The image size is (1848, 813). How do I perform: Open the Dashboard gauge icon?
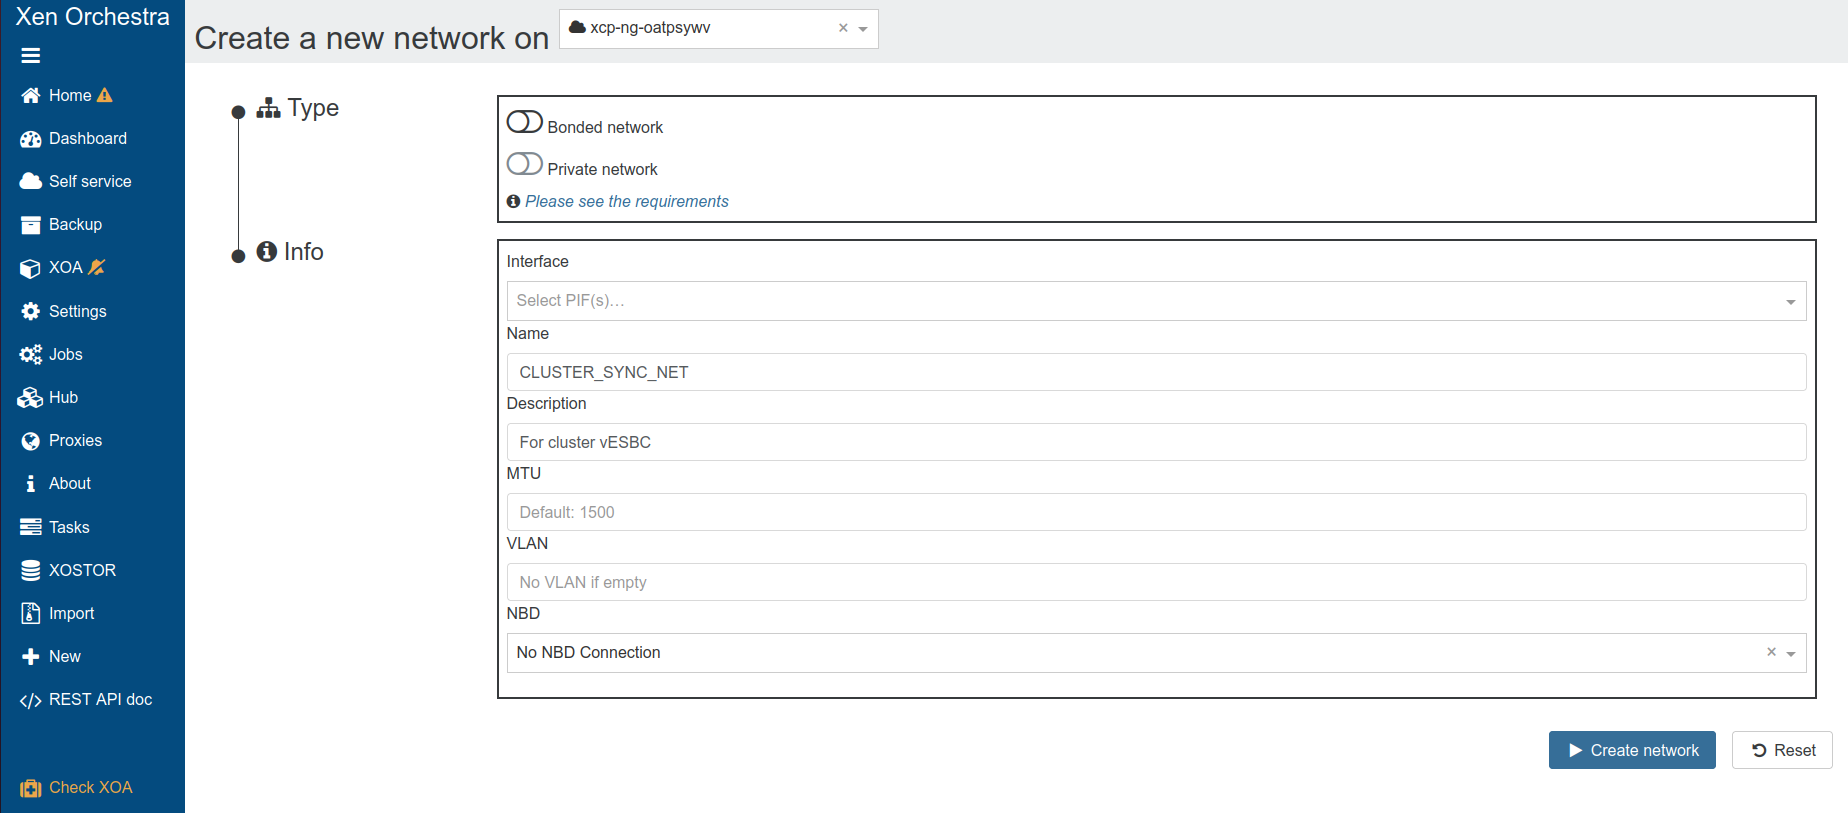[x=31, y=139]
